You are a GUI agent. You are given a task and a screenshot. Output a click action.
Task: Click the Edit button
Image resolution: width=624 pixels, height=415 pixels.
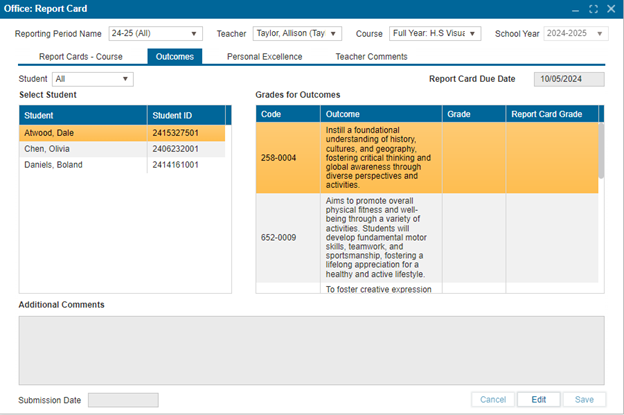538,399
